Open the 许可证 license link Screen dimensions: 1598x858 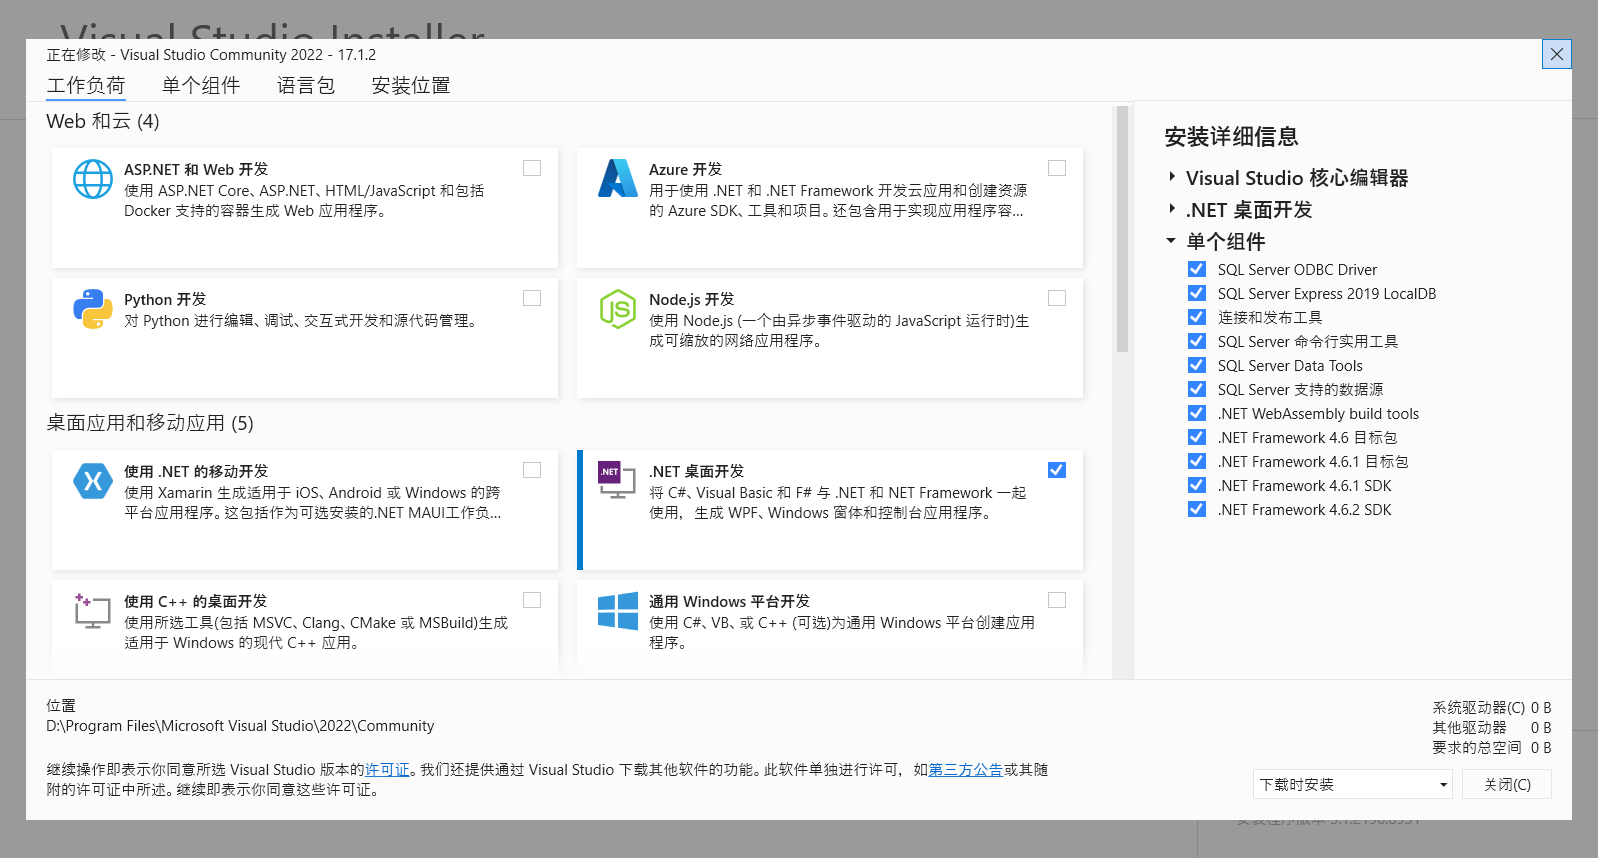pyautogui.click(x=387, y=770)
